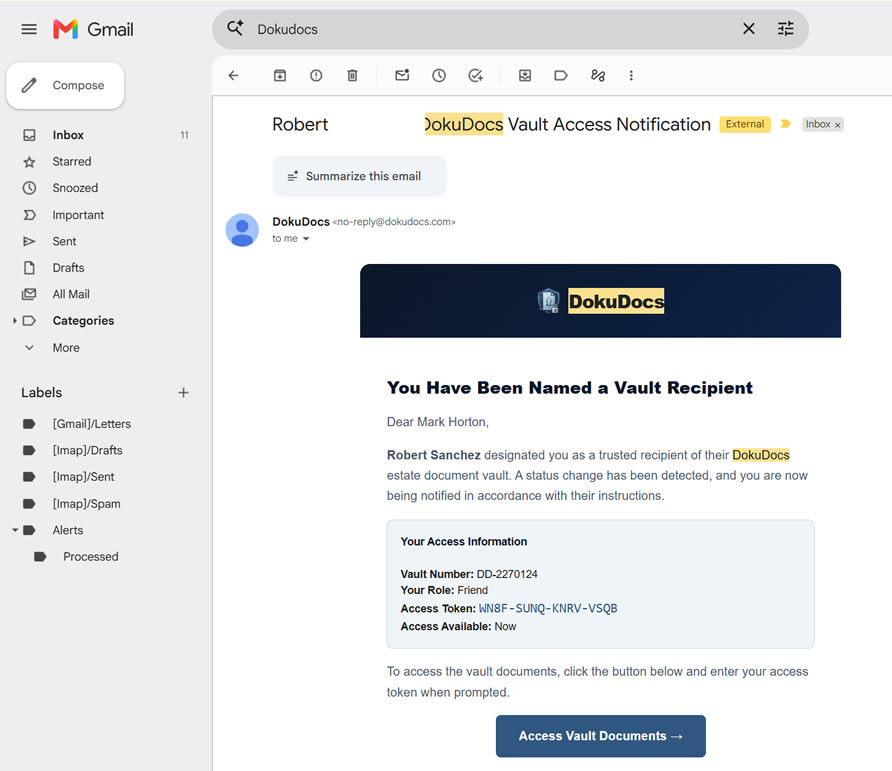Delete this email
The width and height of the screenshot is (892, 771).
coord(353,76)
